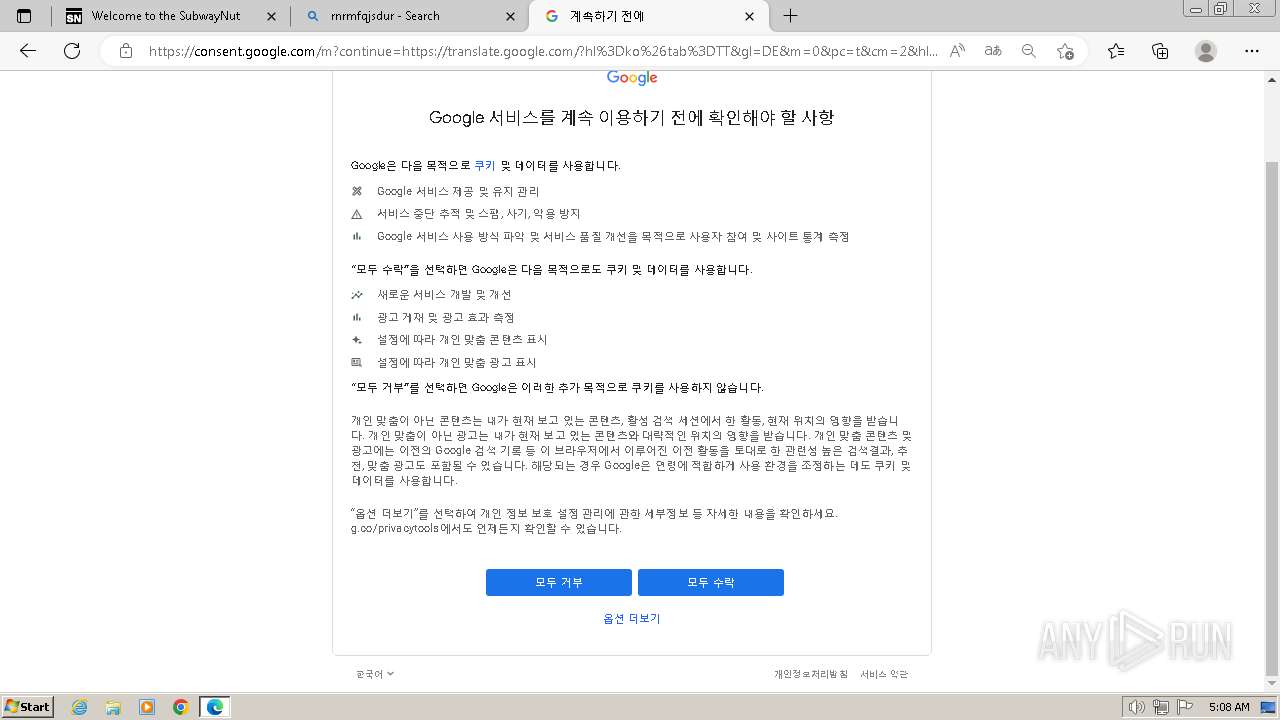The height and width of the screenshot is (720, 1280).
Task: Click the 모두 수락 button
Action: (x=711, y=582)
